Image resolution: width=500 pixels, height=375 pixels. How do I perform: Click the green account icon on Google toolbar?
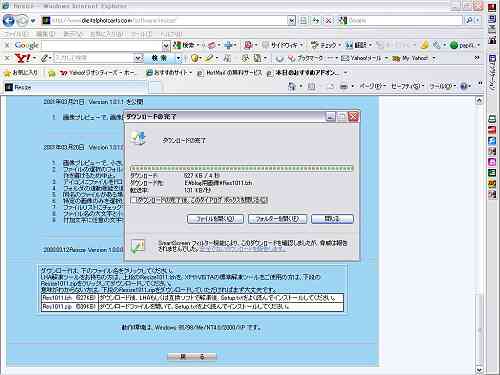pos(454,45)
